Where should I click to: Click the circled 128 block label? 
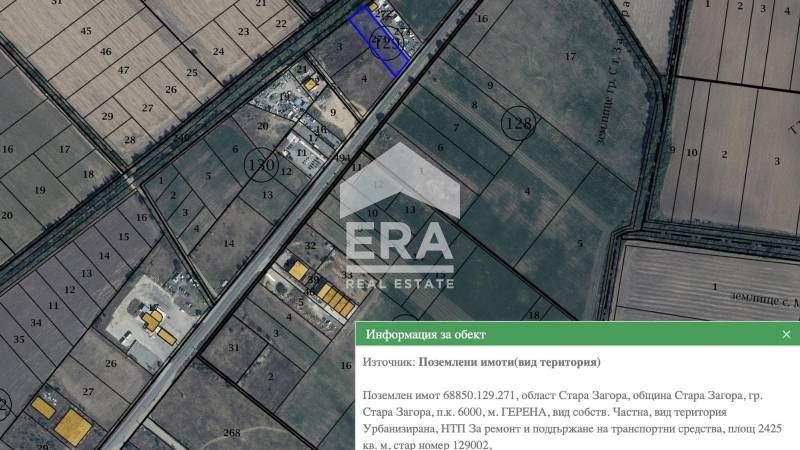519,123
